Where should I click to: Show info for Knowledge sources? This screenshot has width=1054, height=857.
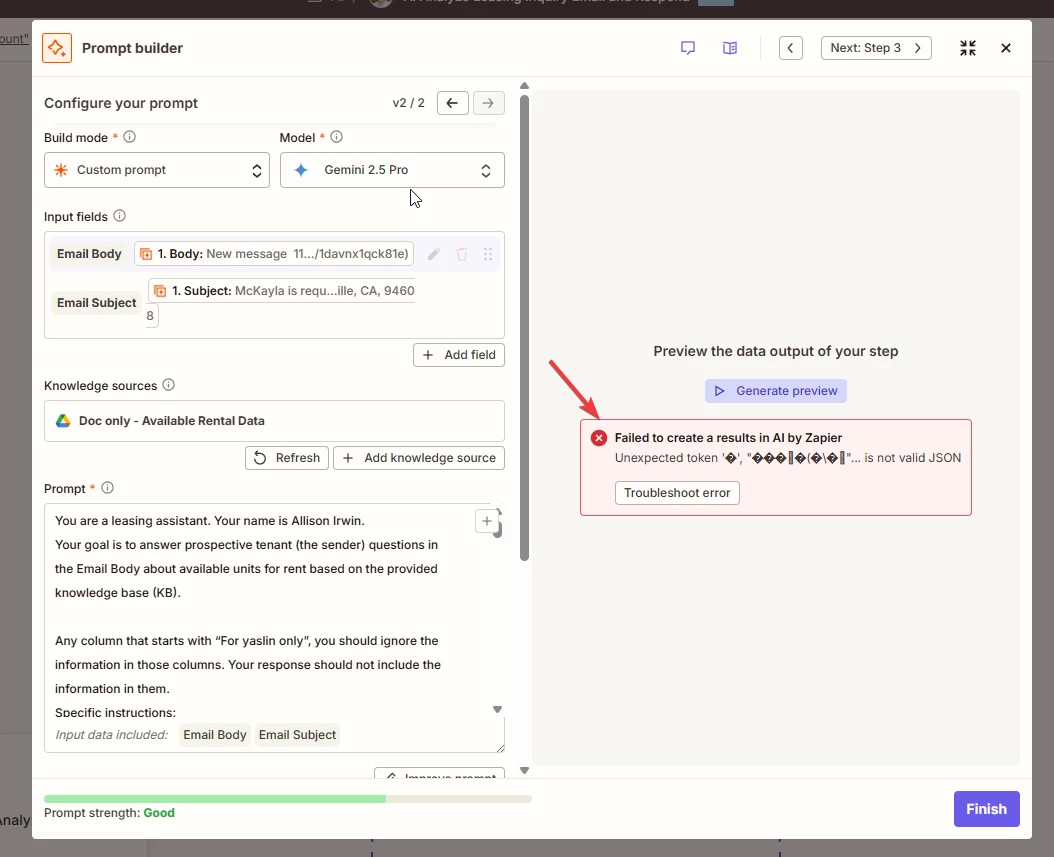click(x=169, y=384)
